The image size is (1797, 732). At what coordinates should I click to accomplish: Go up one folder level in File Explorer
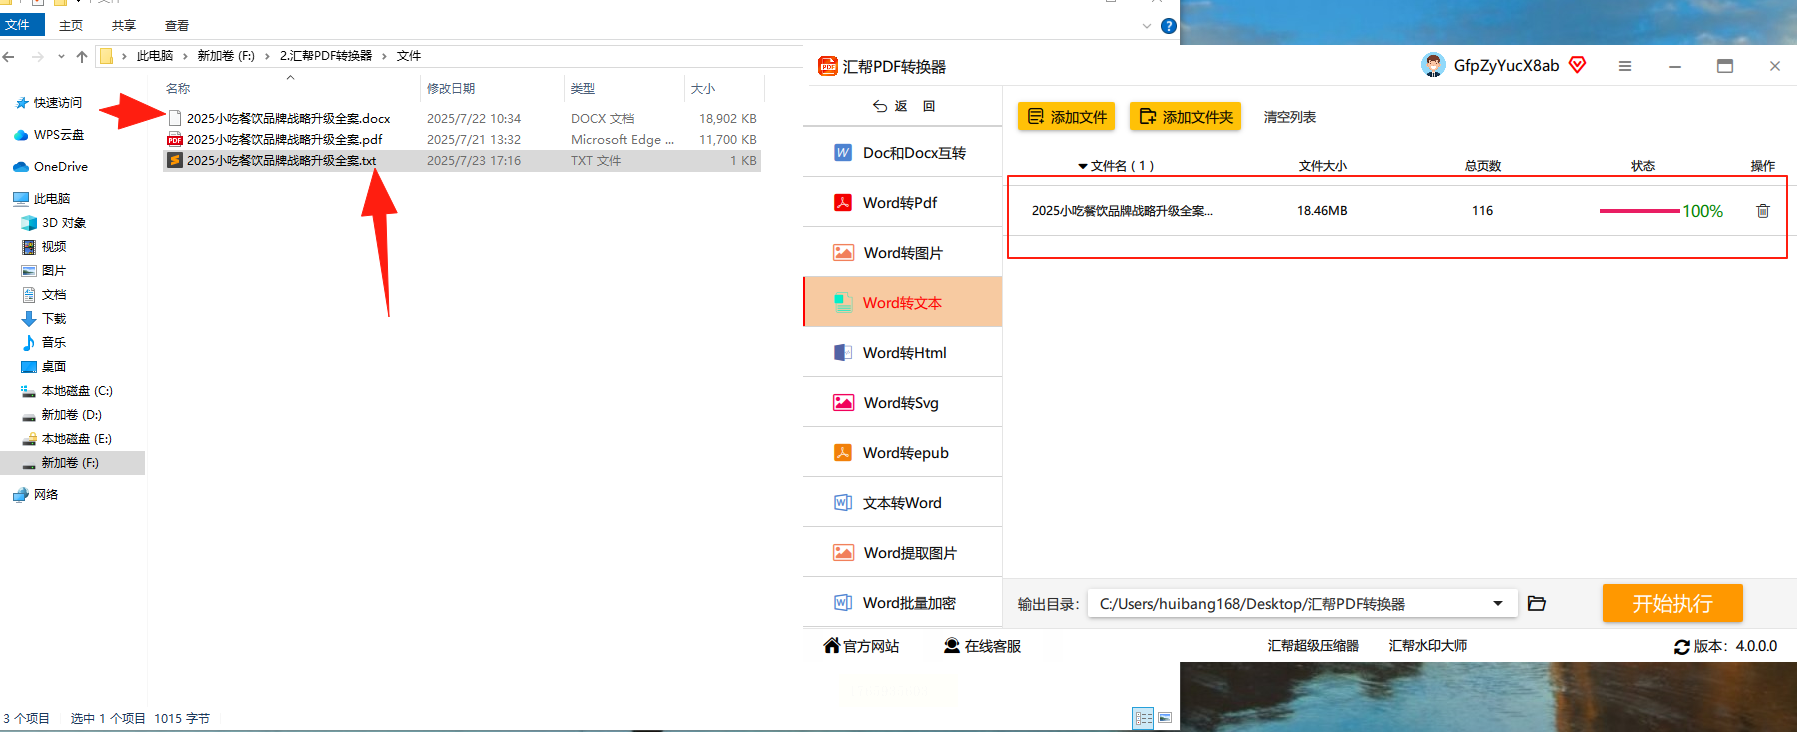tap(82, 56)
